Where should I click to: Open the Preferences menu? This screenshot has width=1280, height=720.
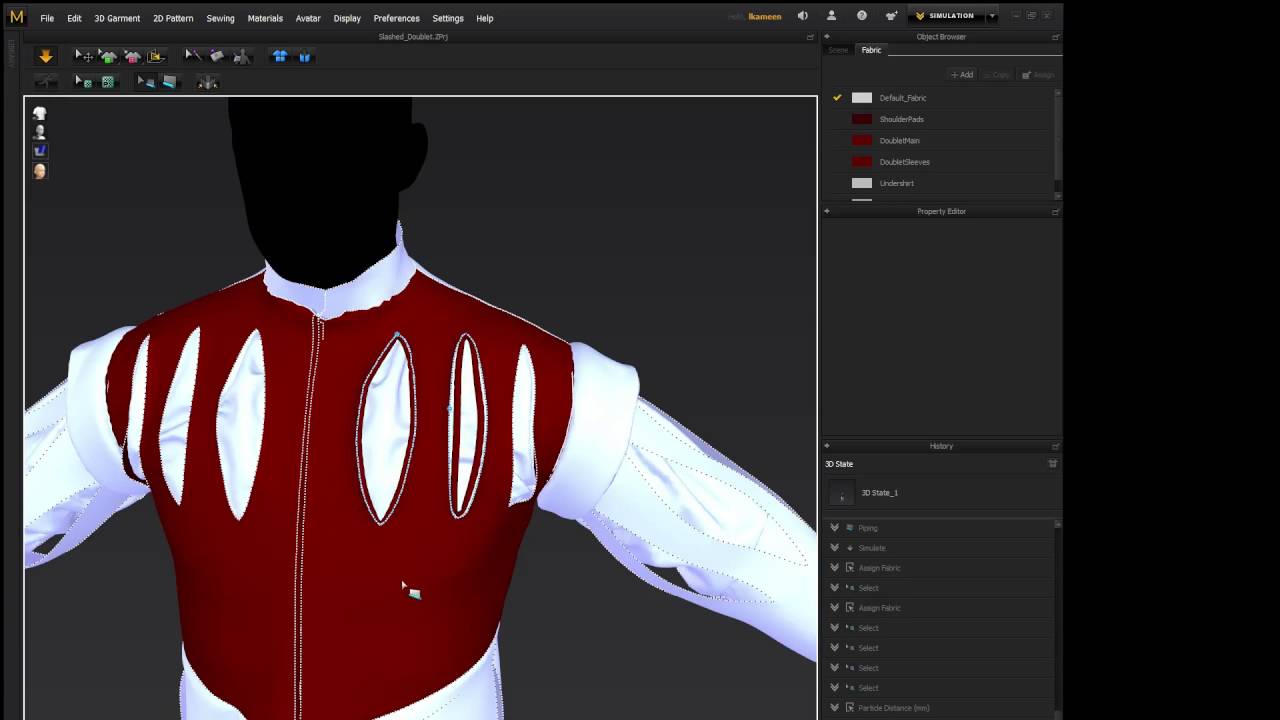[x=396, y=18]
